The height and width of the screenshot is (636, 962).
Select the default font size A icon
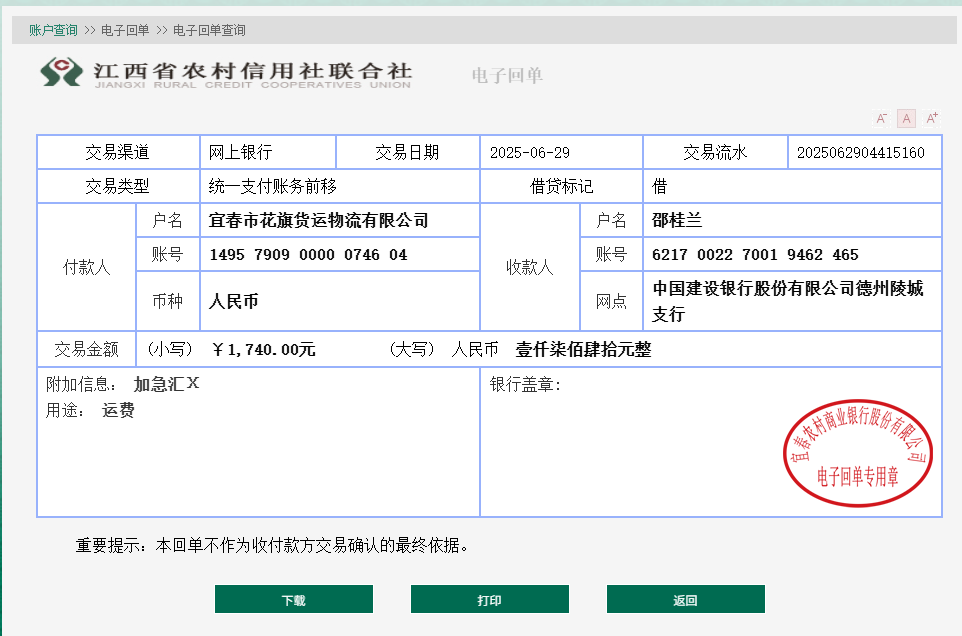[x=906, y=118]
